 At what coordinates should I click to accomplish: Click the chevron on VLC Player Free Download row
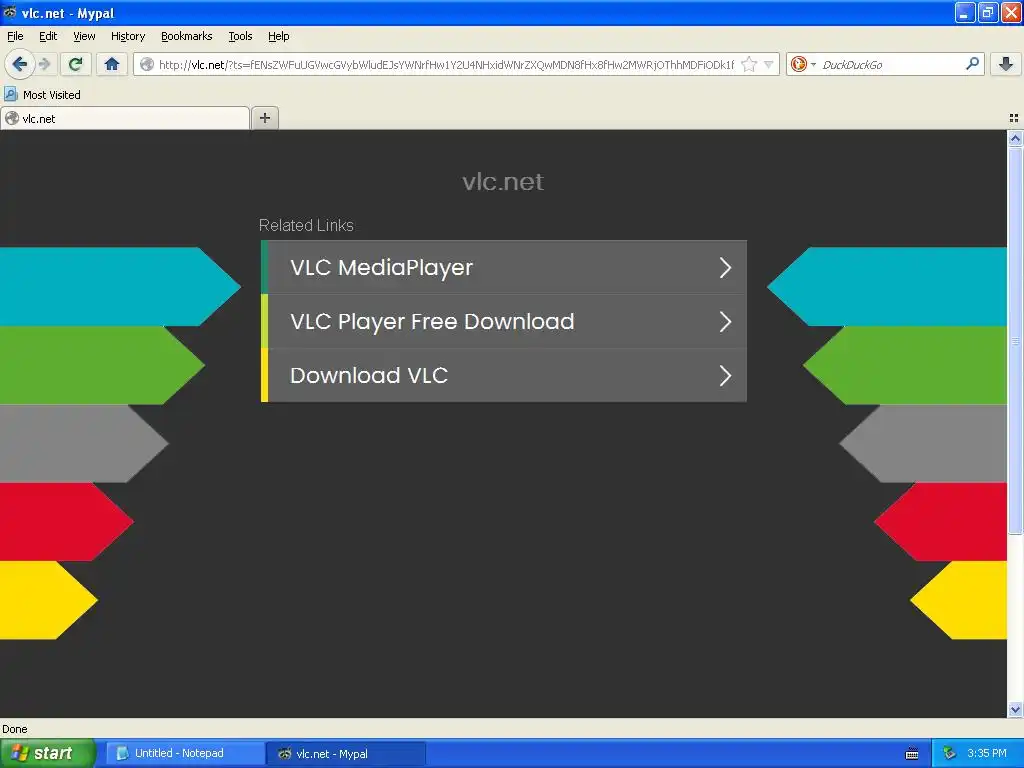pyautogui.click(x=725, y=322)
